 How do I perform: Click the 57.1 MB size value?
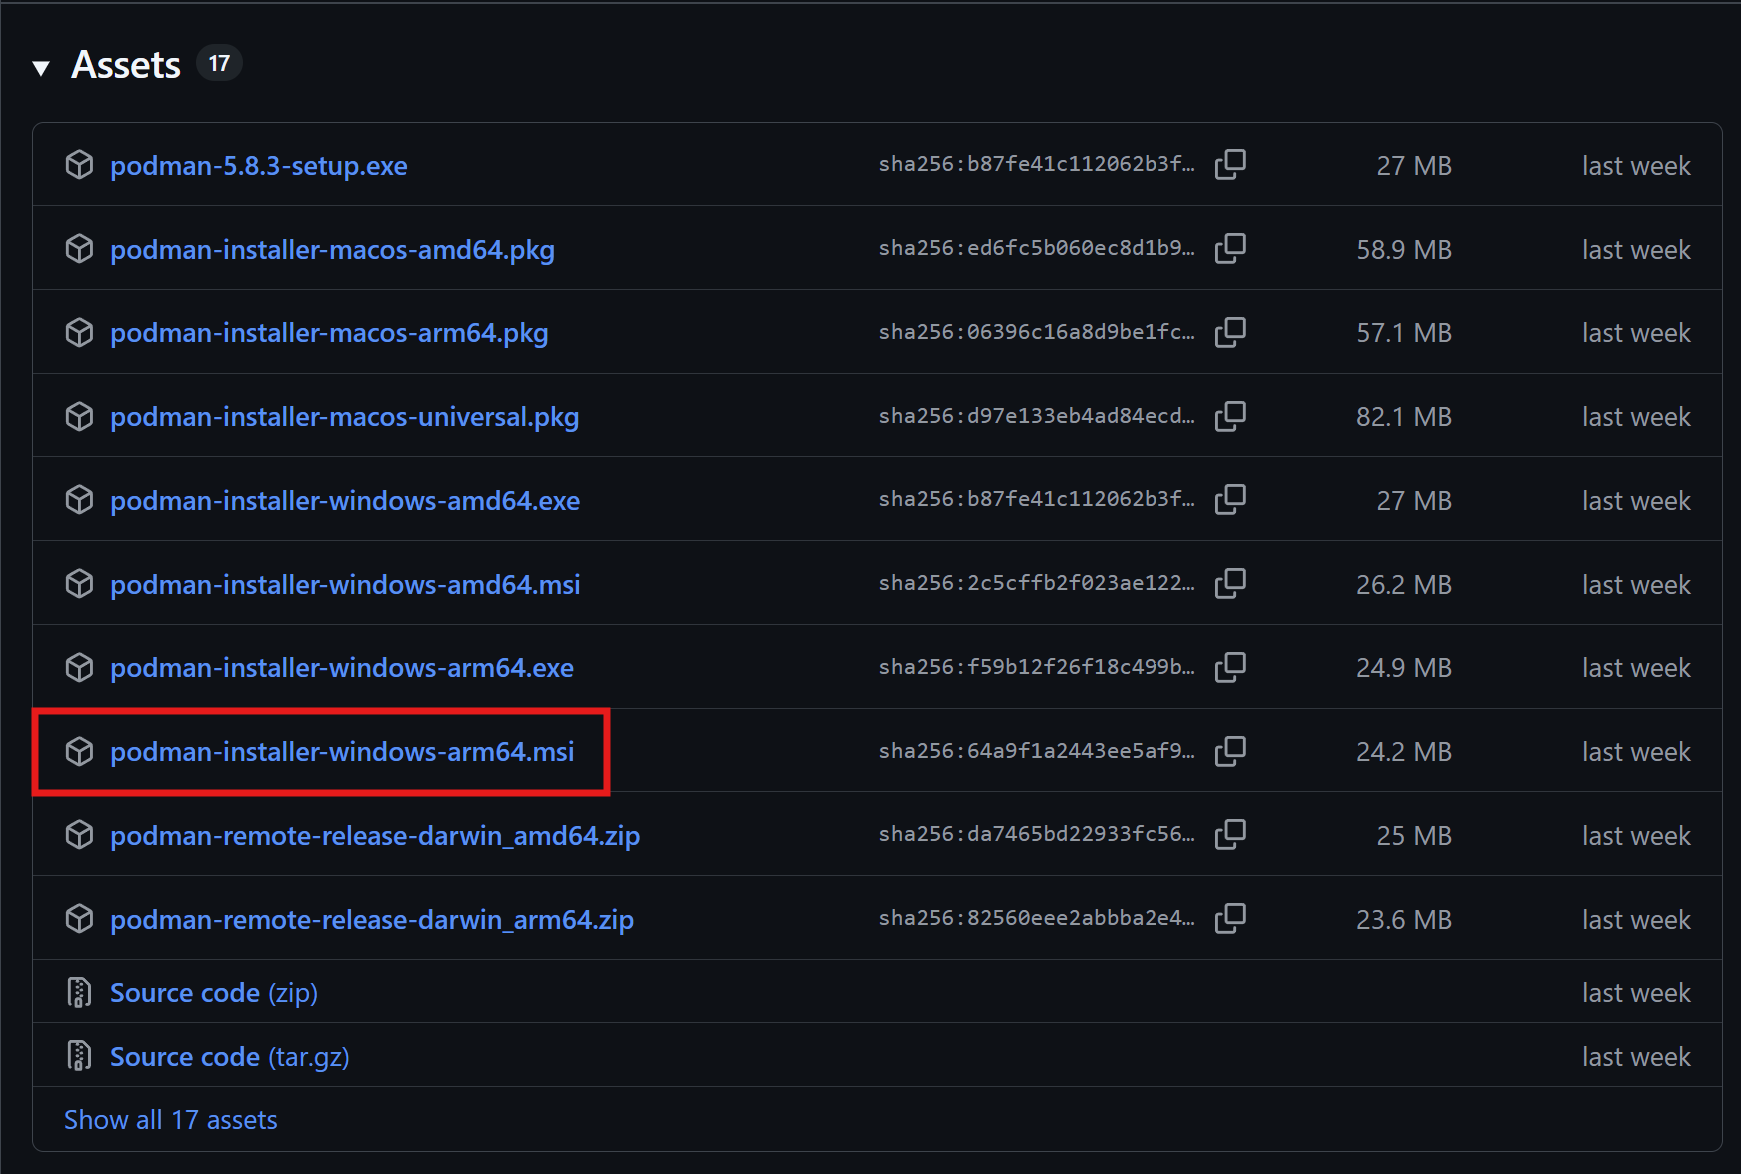(x=1404, y=333)
